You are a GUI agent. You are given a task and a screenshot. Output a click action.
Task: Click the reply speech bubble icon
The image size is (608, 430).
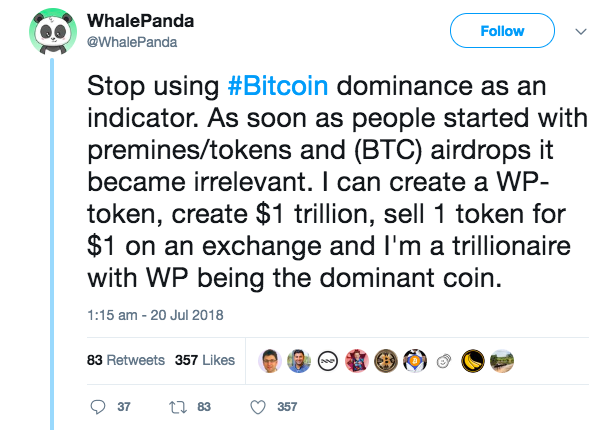click(x=97, y=407)
